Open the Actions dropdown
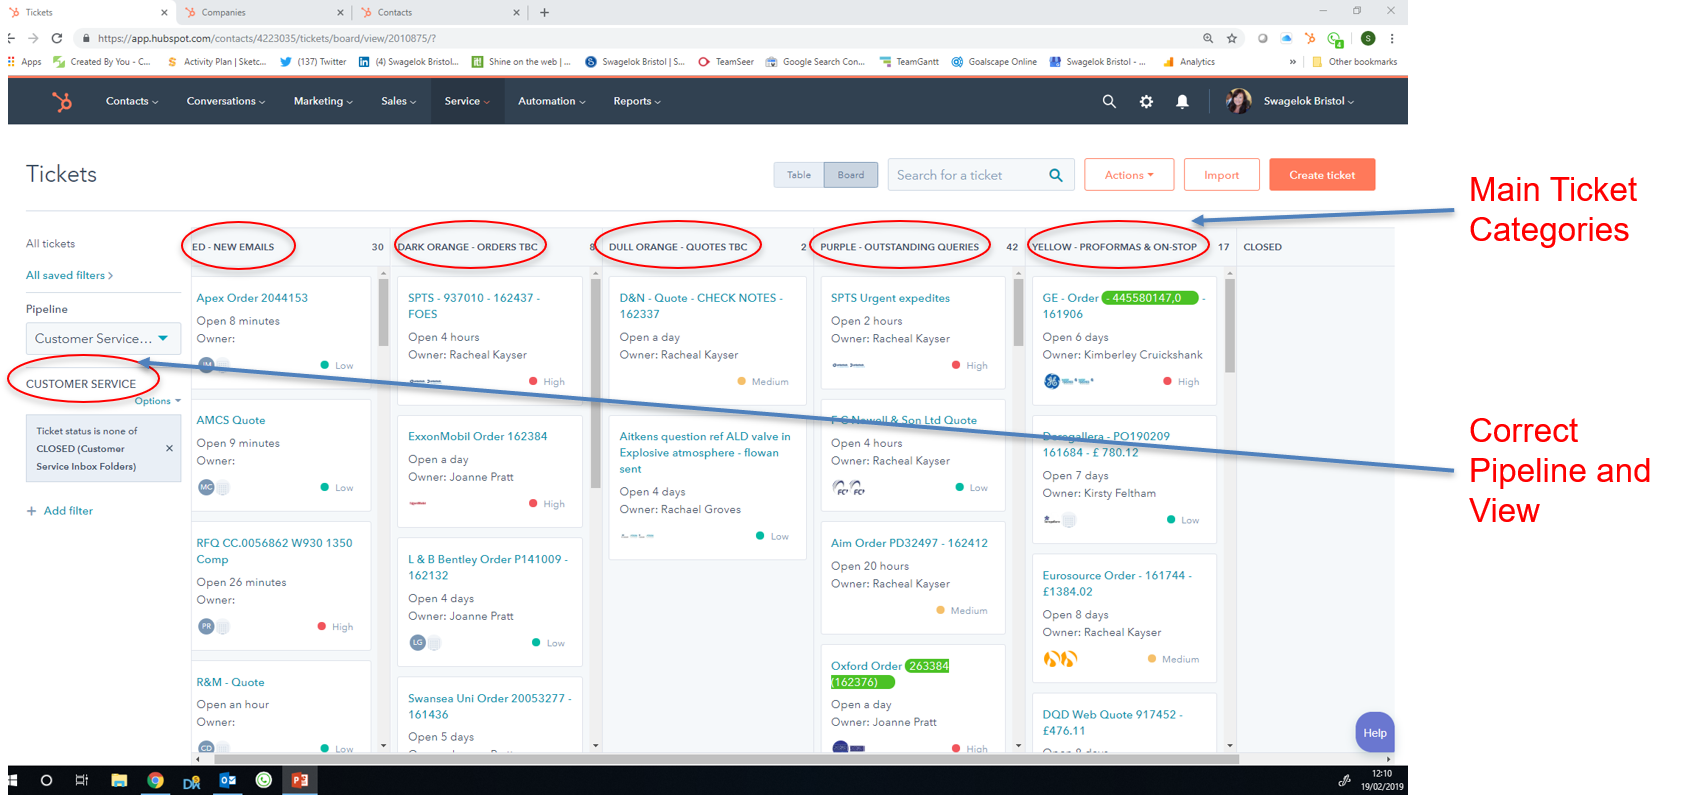 [x=1129, y=175]
